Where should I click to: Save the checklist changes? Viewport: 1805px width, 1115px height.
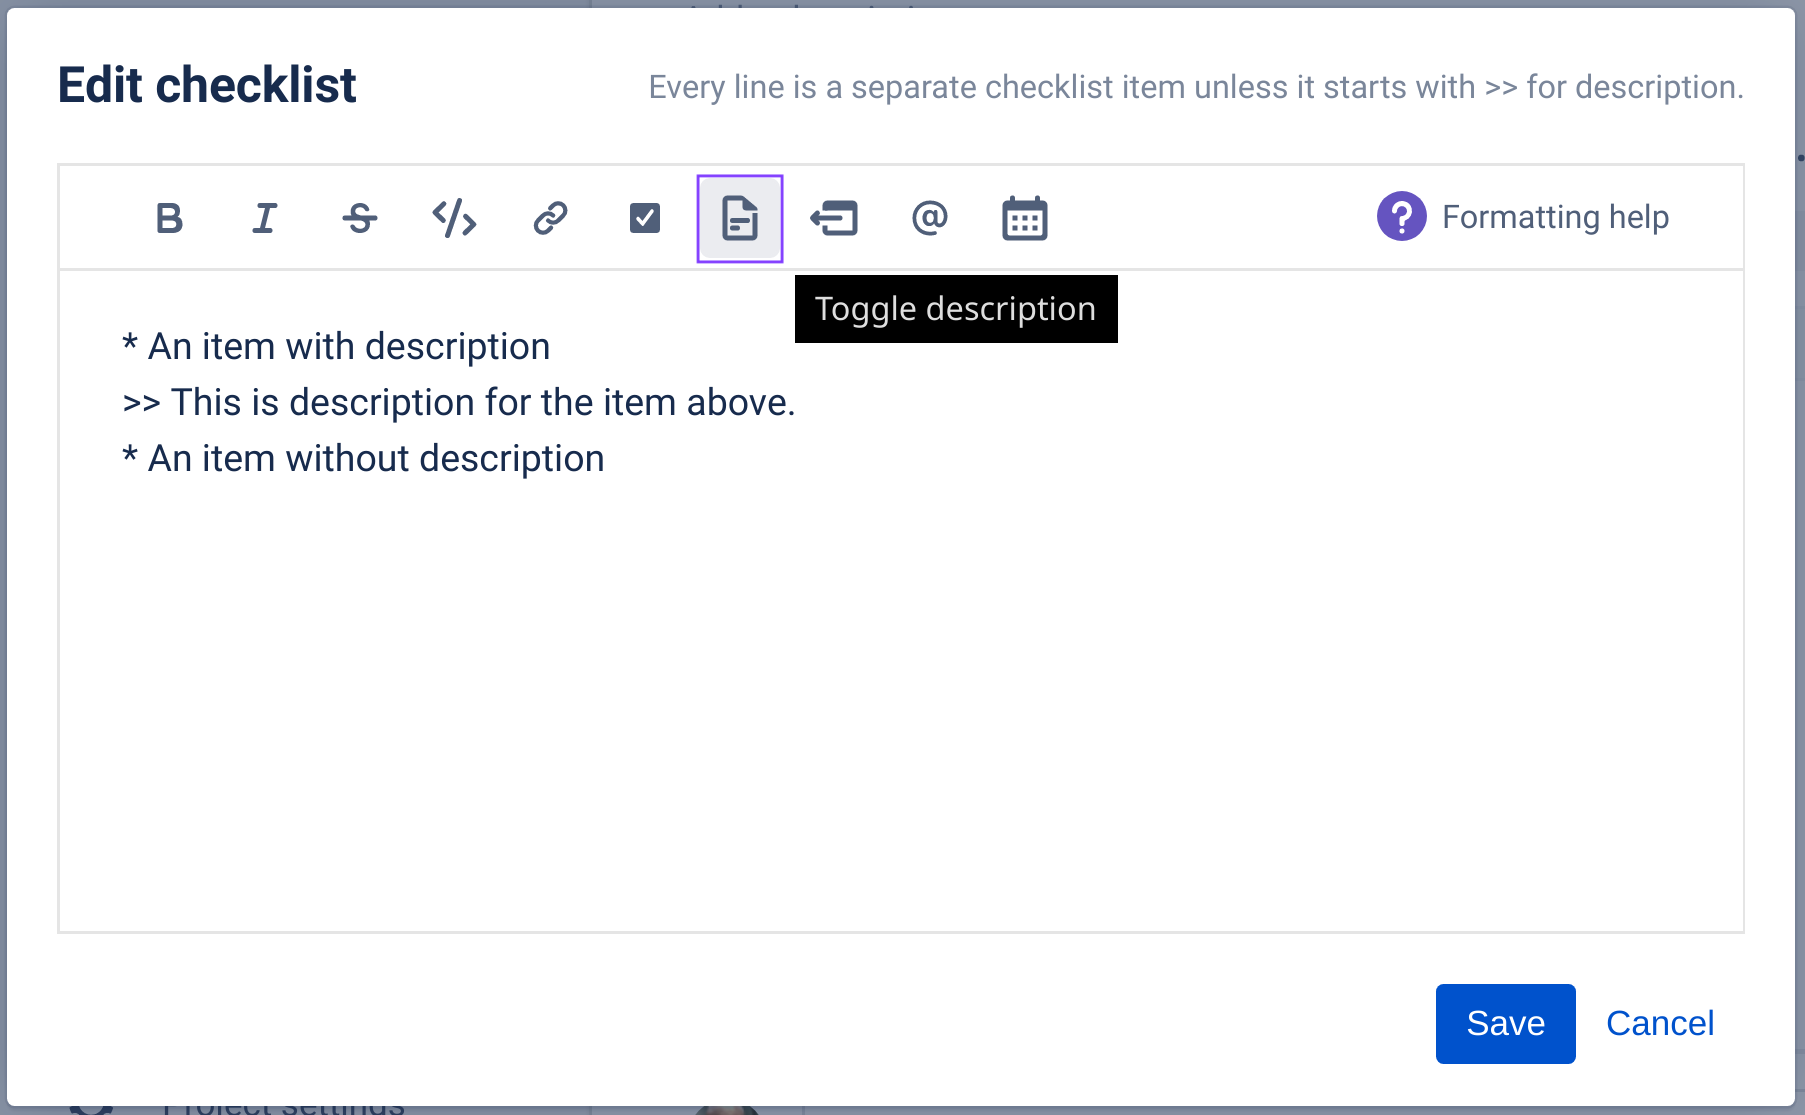pos(1504,1023)
